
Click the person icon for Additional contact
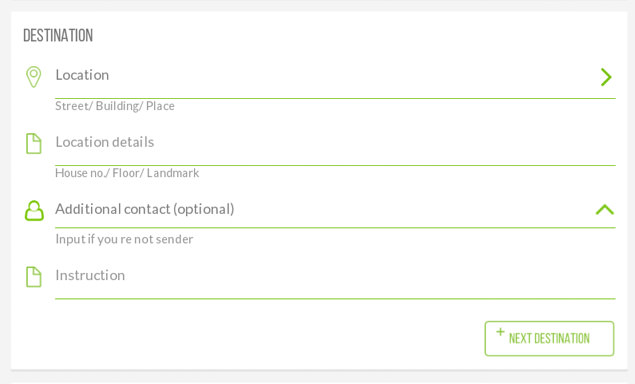[34, 211]
